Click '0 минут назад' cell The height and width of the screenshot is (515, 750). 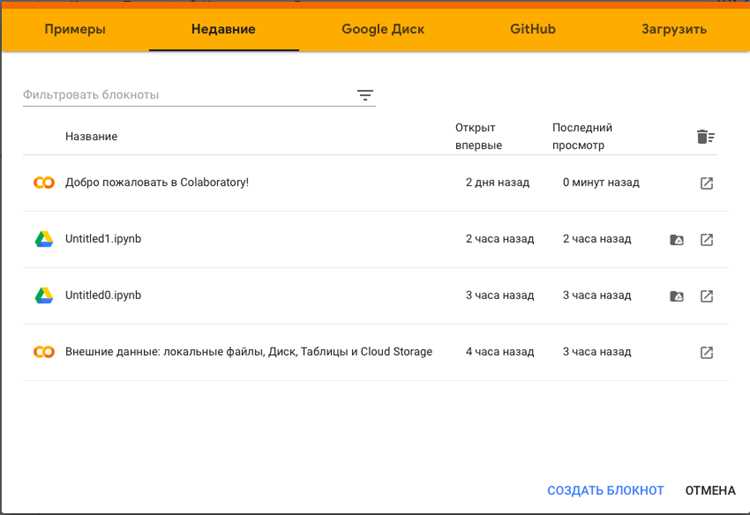coord(601,182)
